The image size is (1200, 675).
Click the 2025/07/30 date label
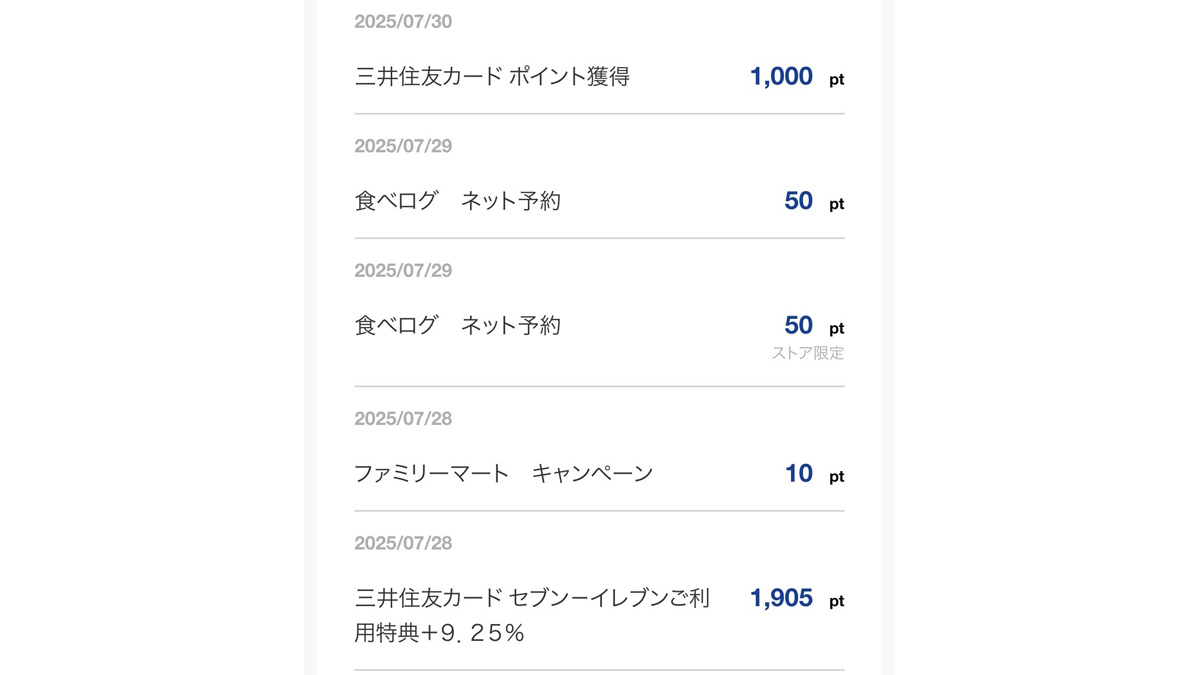(403, 22)
